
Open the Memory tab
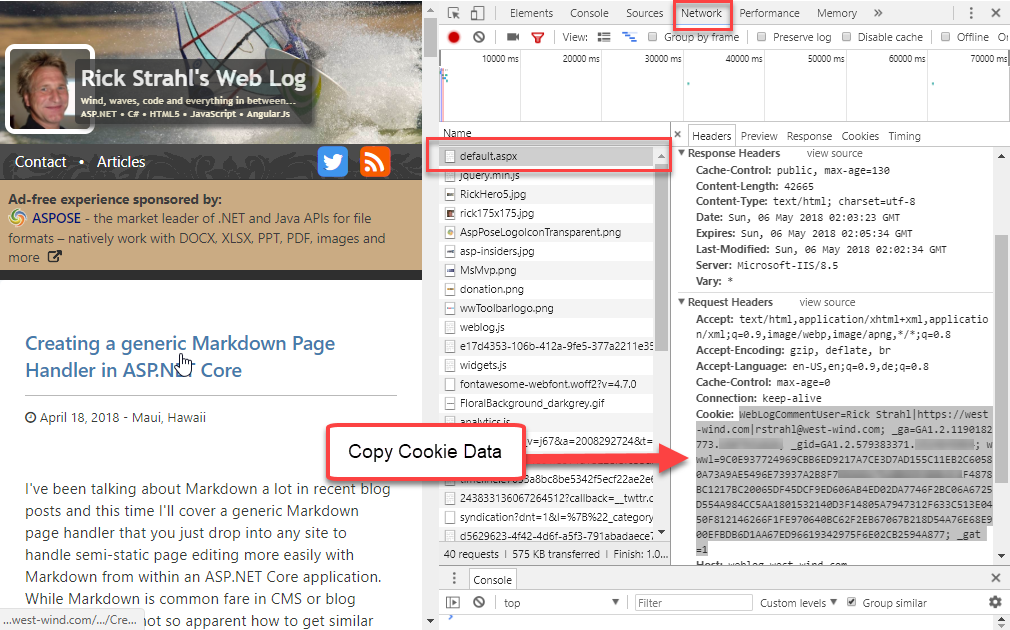(x=837, y=13)
